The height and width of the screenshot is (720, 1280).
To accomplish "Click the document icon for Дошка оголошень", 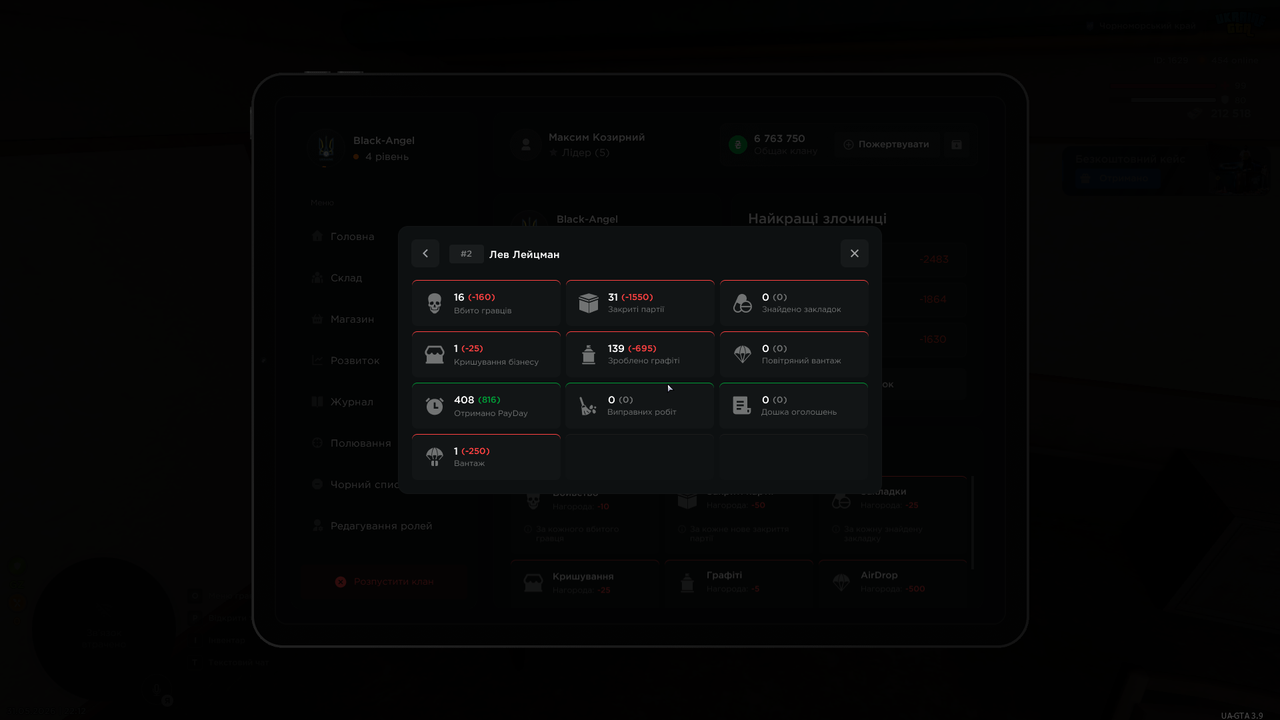I will [742, 406].
